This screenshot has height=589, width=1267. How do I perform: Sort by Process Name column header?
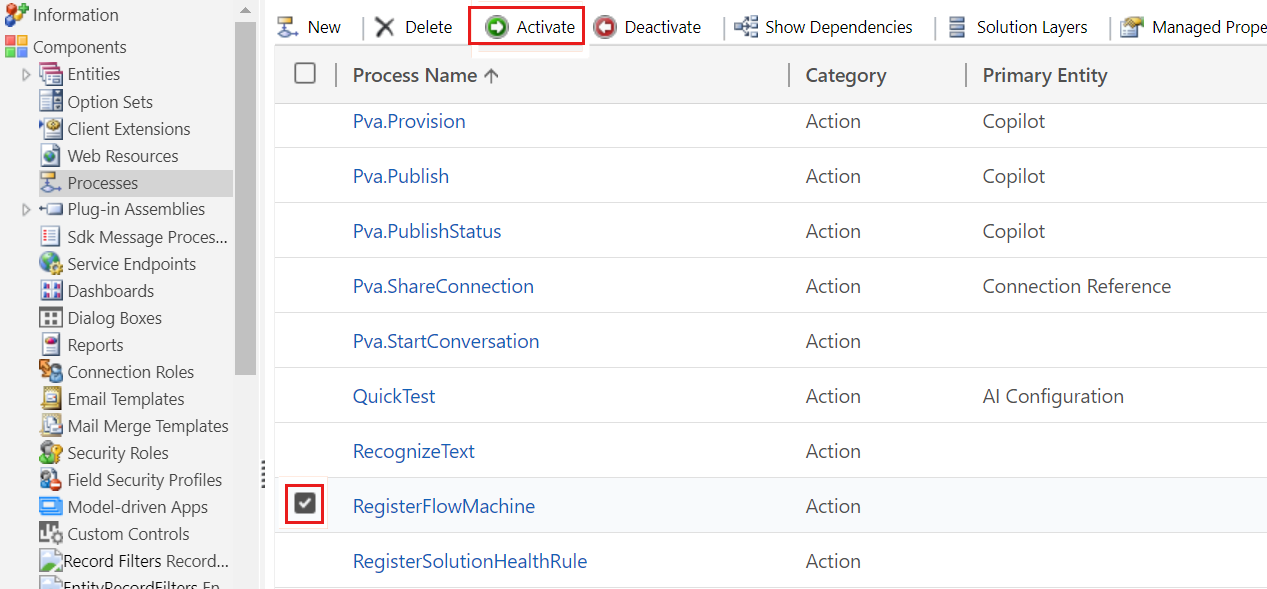[415, 75]
